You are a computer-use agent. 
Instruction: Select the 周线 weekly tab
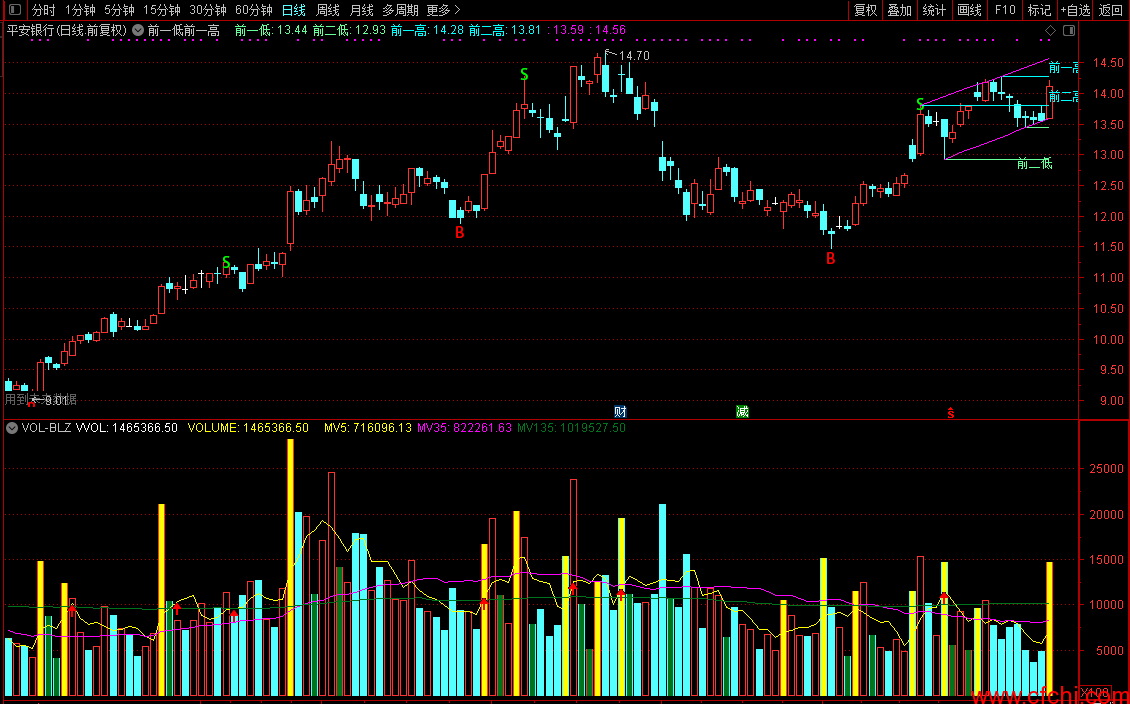point(328,10)
